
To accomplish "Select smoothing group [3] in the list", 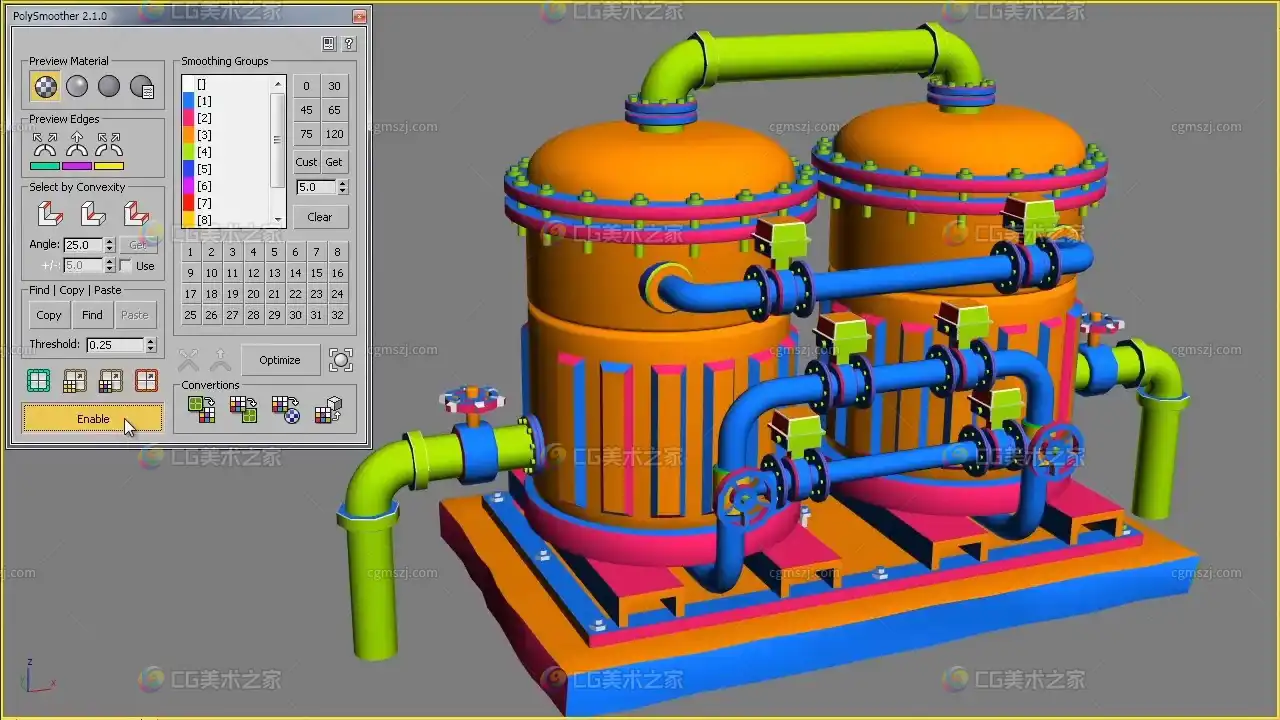I will point(226,135).
